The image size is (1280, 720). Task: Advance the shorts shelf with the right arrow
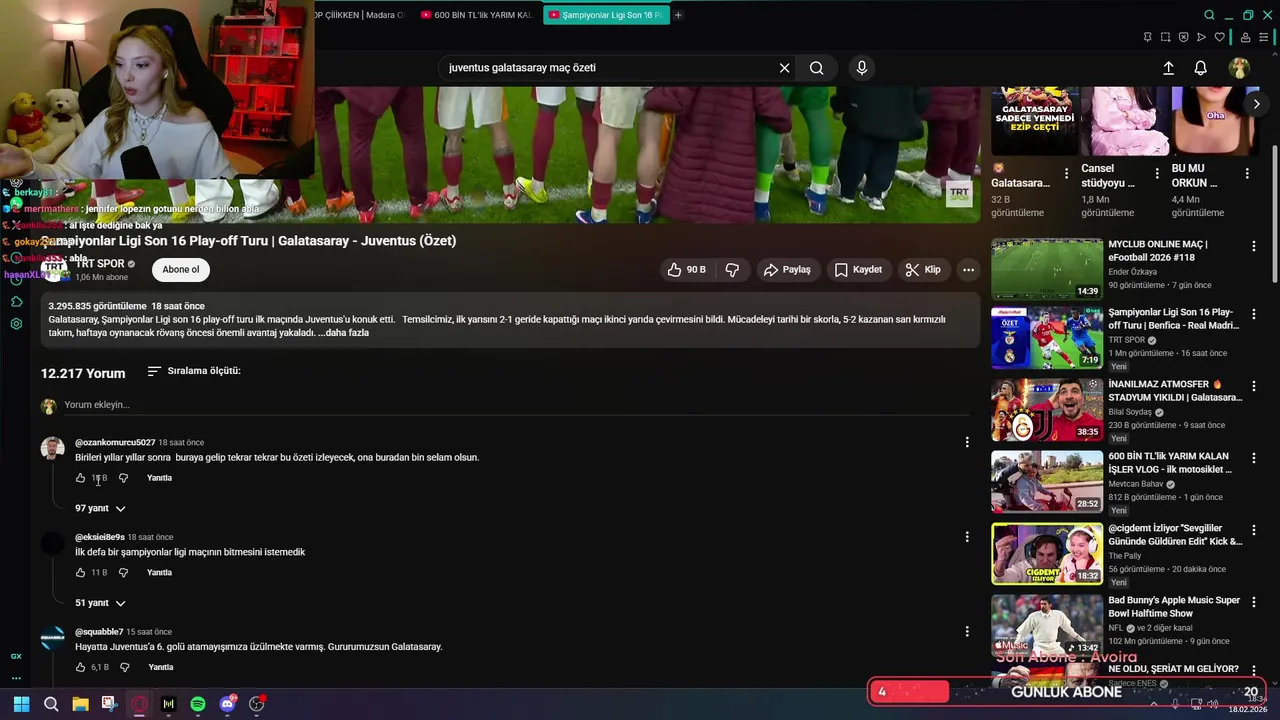(1257, 104)
